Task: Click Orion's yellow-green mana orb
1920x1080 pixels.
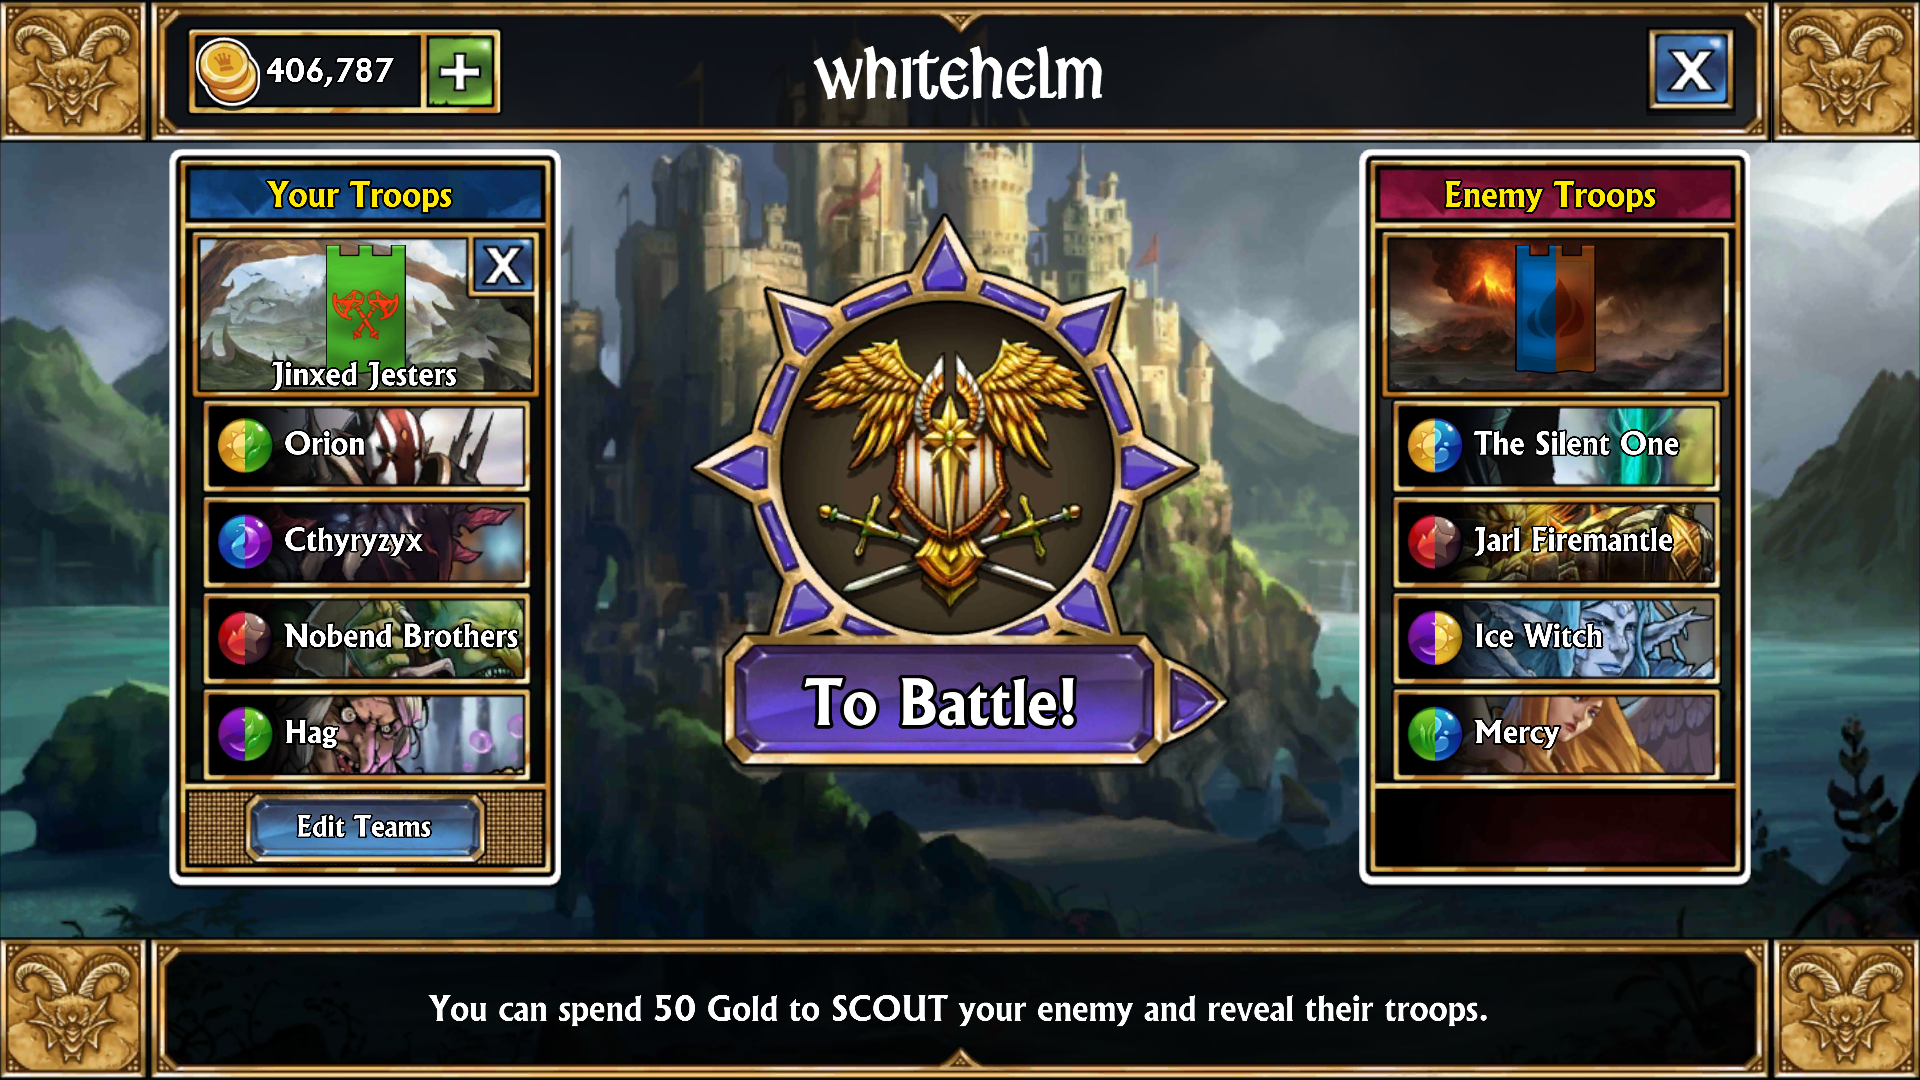Action: pyautogui.click(x=245, y=445)
